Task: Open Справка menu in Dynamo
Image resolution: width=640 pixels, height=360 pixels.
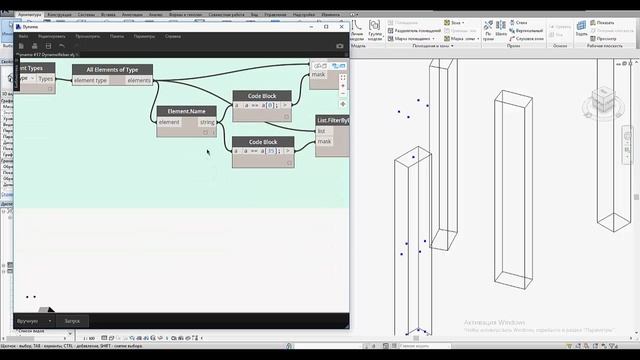Action: [173, 36]
